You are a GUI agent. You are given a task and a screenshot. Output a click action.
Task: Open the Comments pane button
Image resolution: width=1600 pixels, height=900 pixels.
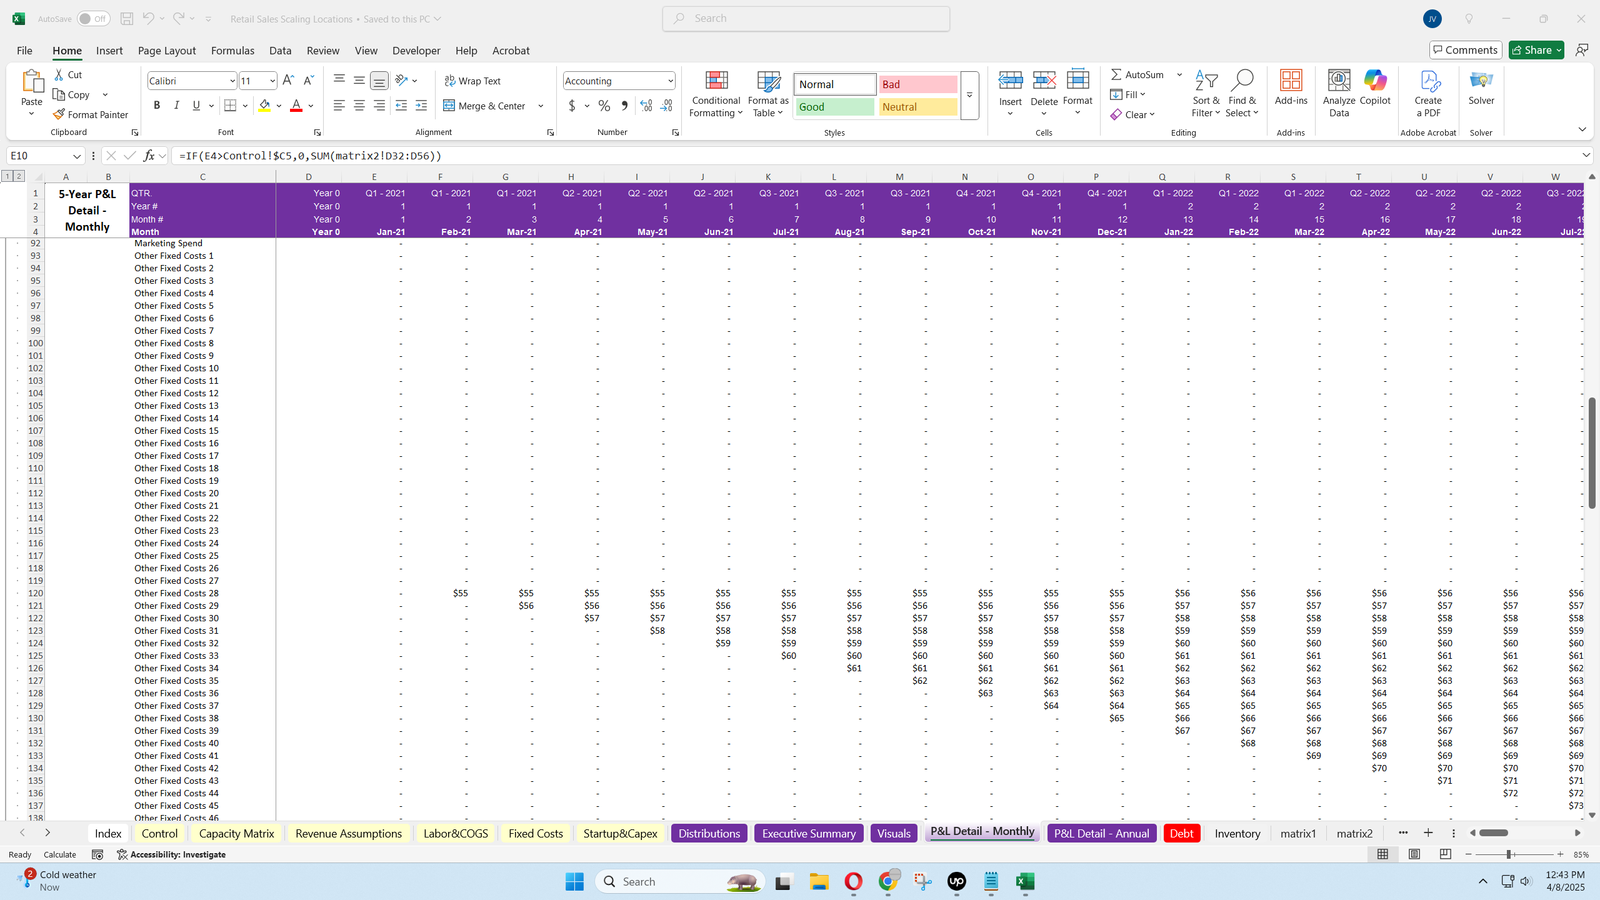point(1464,50)
